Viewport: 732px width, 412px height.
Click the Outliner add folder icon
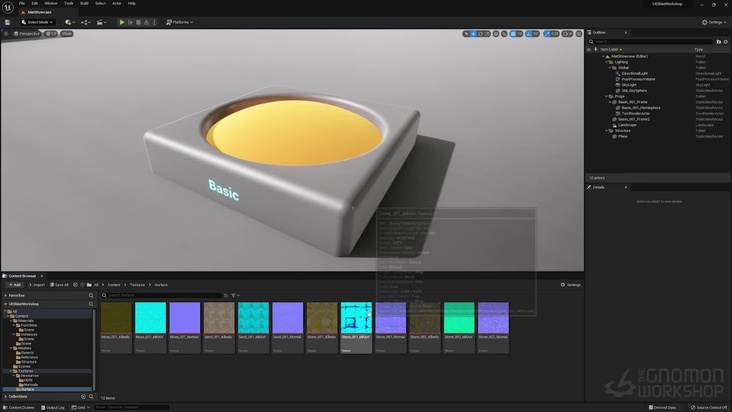(x=717, y=41)
